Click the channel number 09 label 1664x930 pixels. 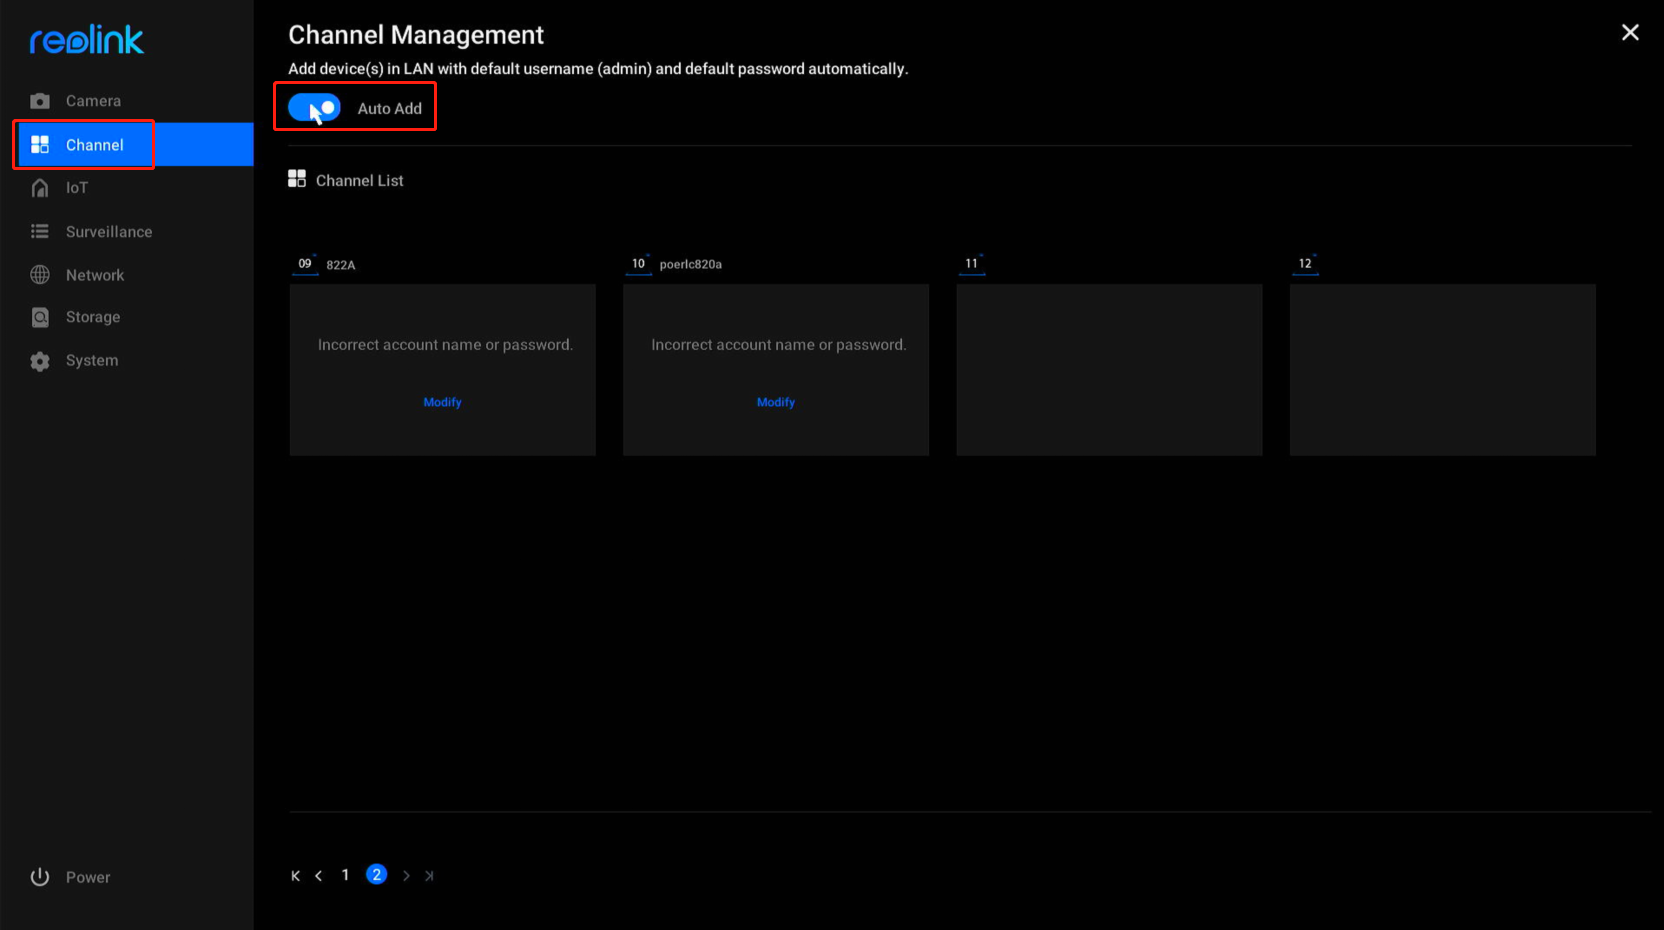(x=305, y=264)
